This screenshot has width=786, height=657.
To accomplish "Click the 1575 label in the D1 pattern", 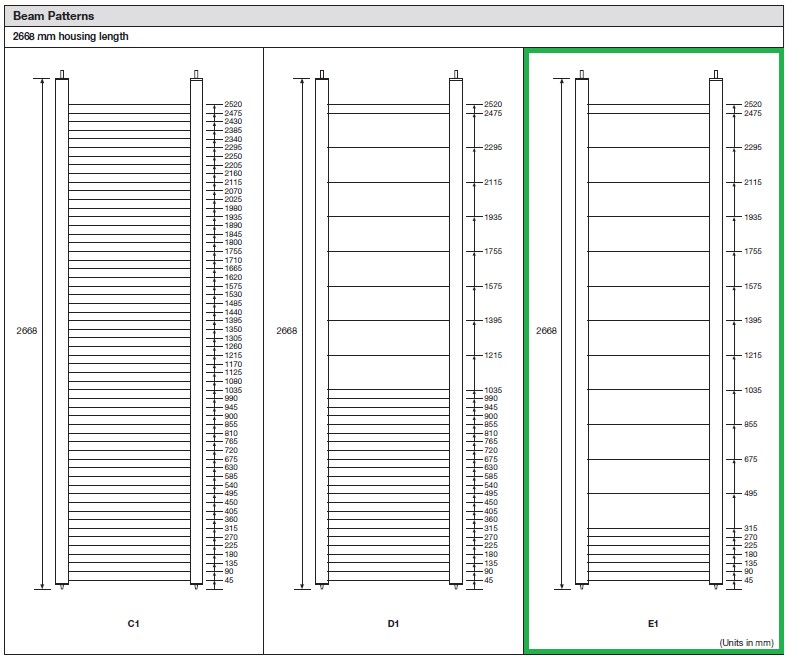I will click(x=493, y=287).
